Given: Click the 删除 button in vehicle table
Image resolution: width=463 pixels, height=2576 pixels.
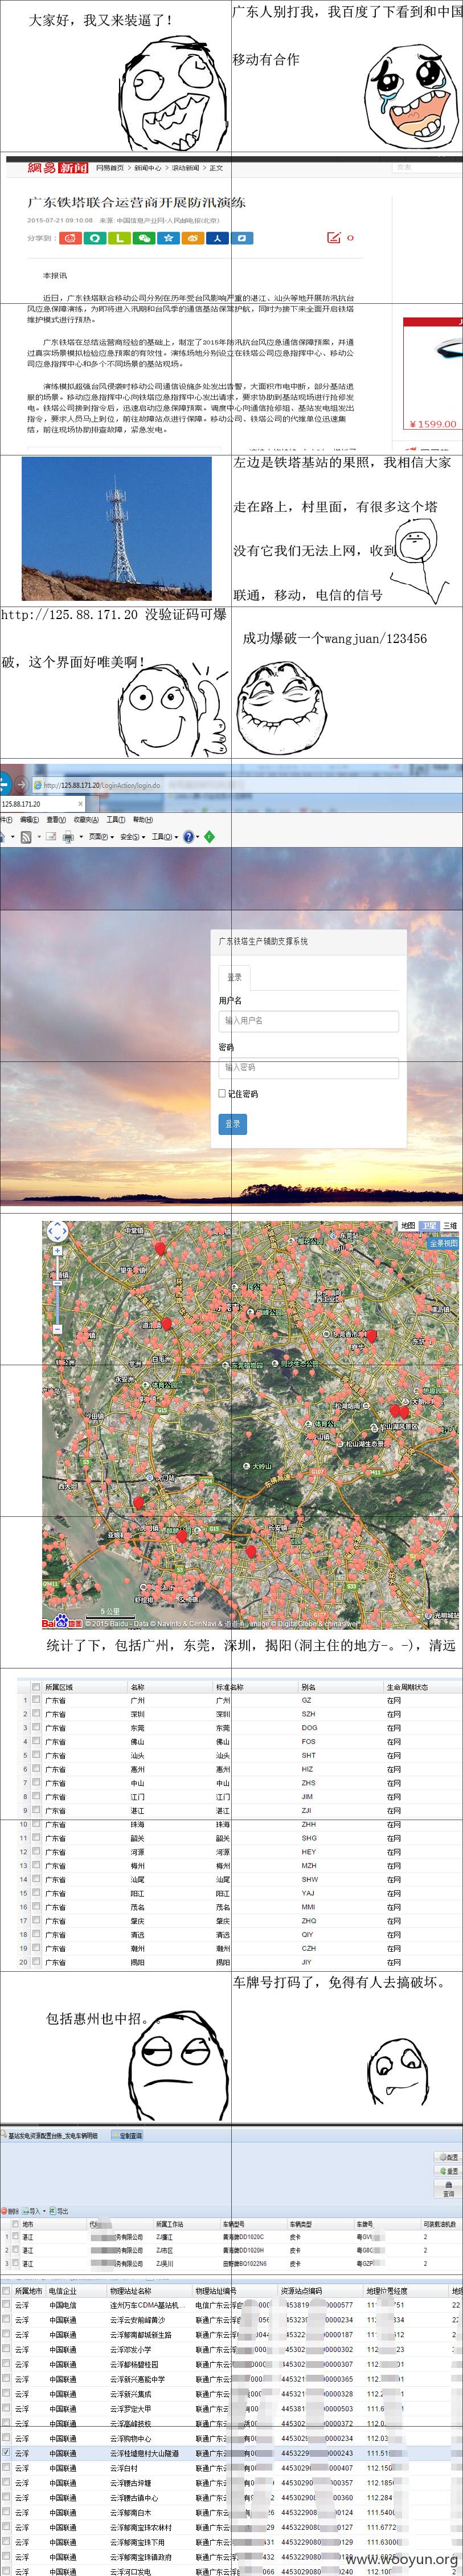Looking at the screenshot, I should [x=10, y=2210].
